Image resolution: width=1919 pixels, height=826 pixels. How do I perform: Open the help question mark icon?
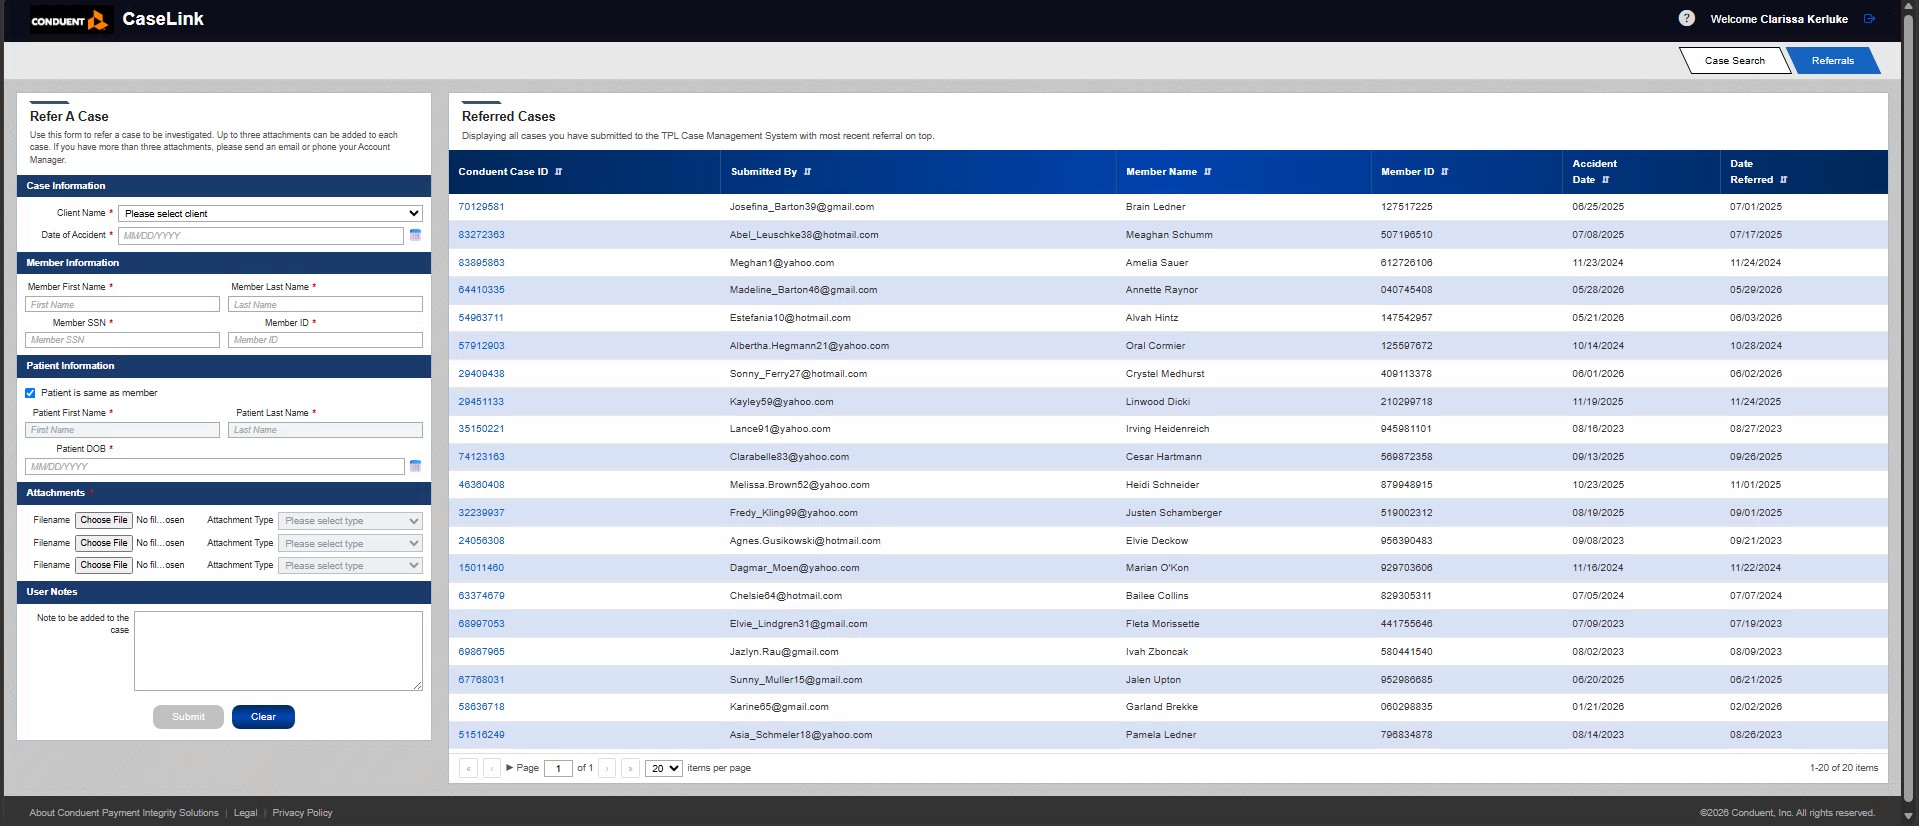pos(1687,18)
